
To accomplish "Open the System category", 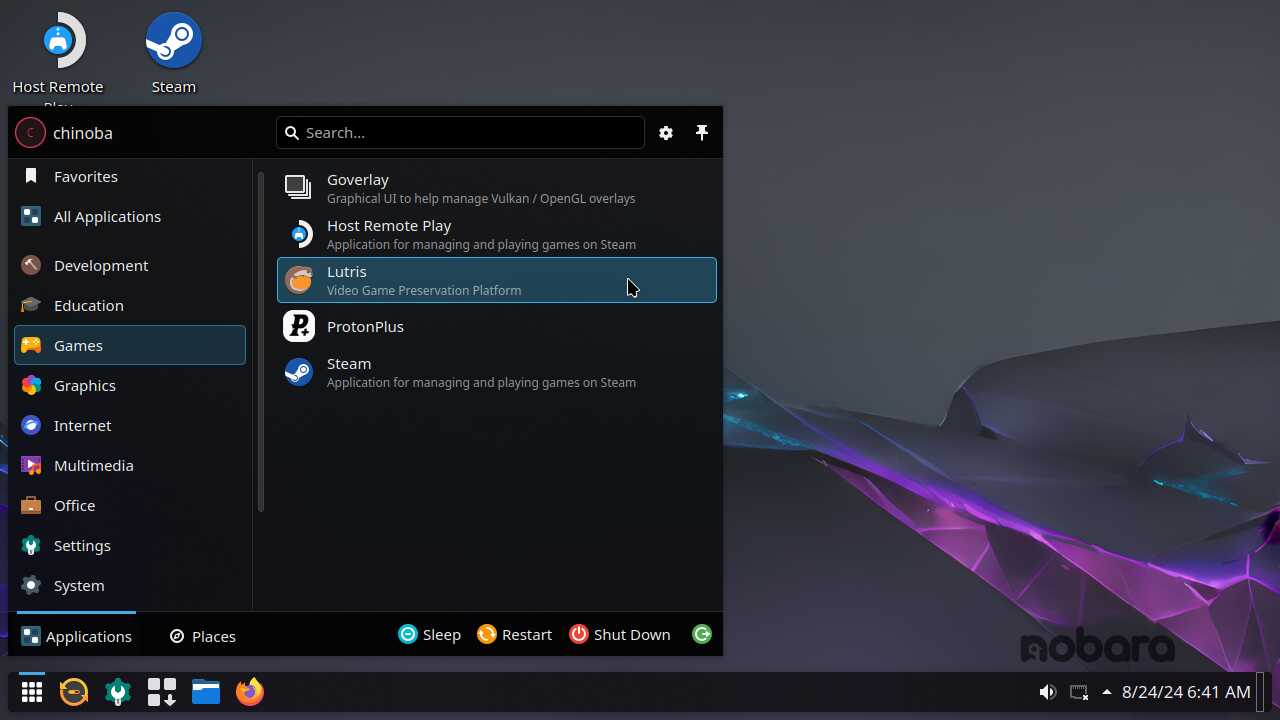I will point(130,585).
